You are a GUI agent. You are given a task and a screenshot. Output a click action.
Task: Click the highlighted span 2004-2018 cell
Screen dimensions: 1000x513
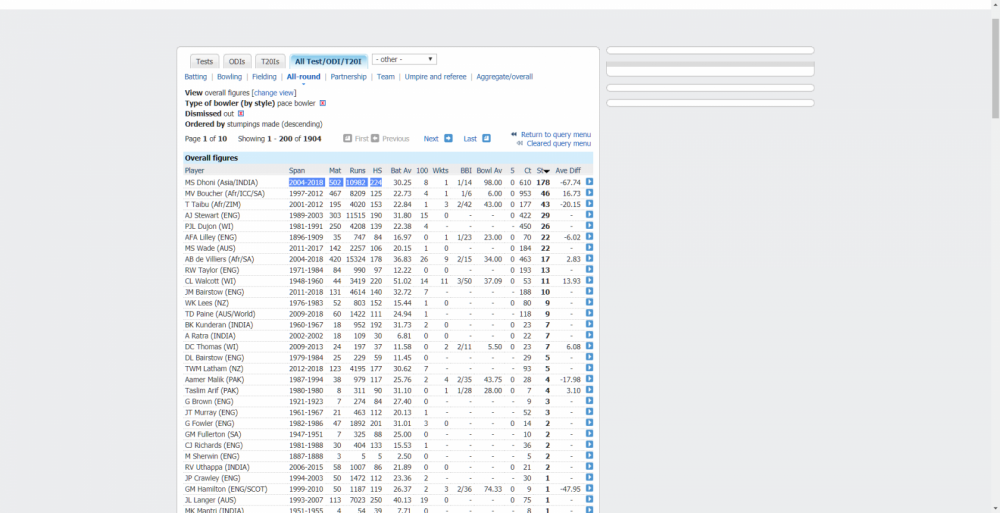point(306,182)
